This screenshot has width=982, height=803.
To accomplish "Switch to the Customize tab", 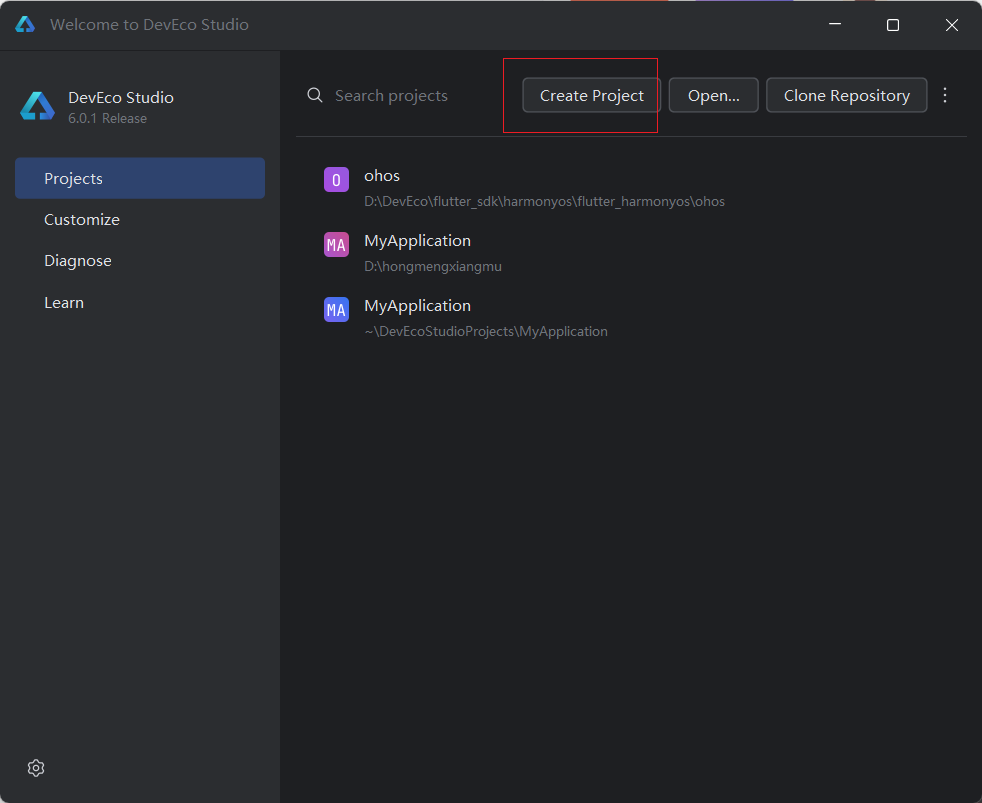I will click(140, 220).
